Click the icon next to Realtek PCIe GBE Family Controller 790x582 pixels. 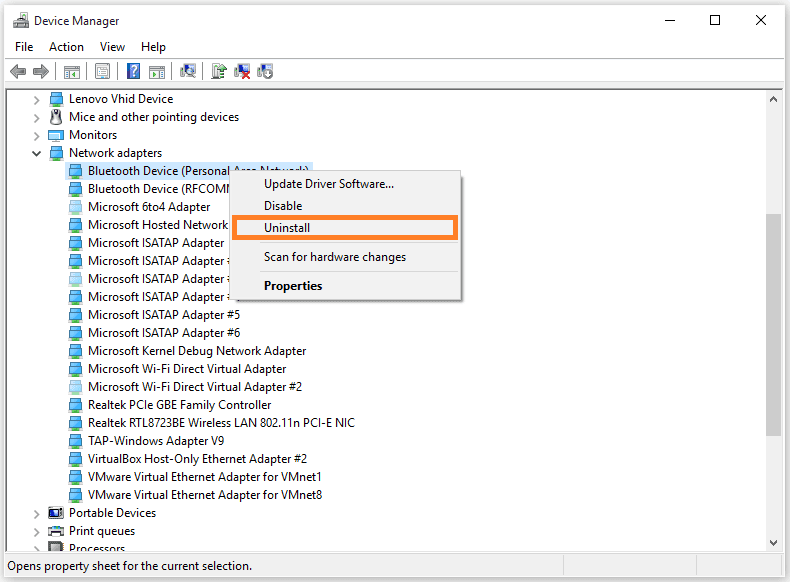click(x=76, y=405)
